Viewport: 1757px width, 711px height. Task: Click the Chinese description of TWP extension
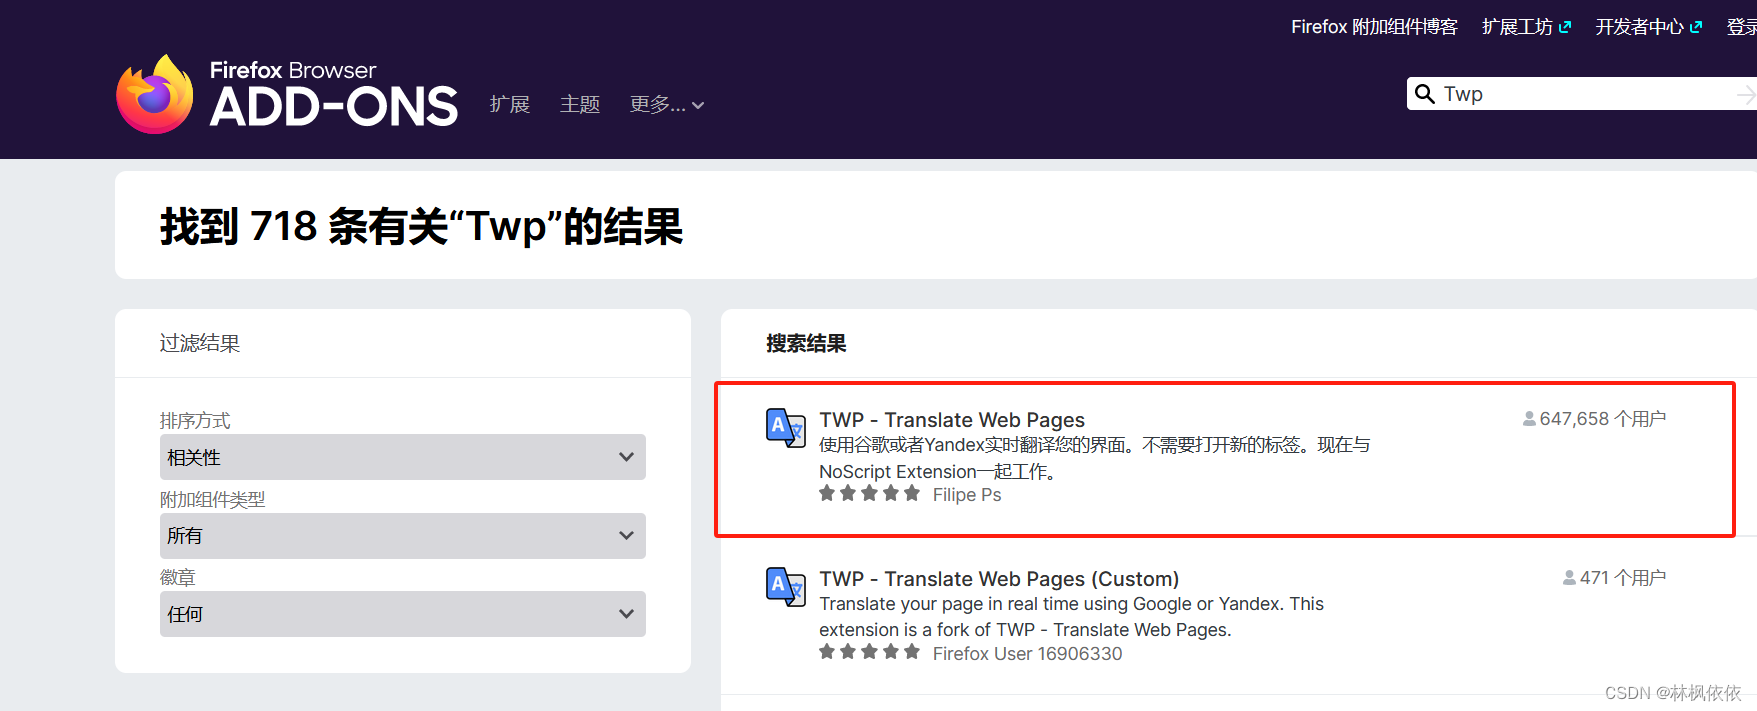(1094, 458)
